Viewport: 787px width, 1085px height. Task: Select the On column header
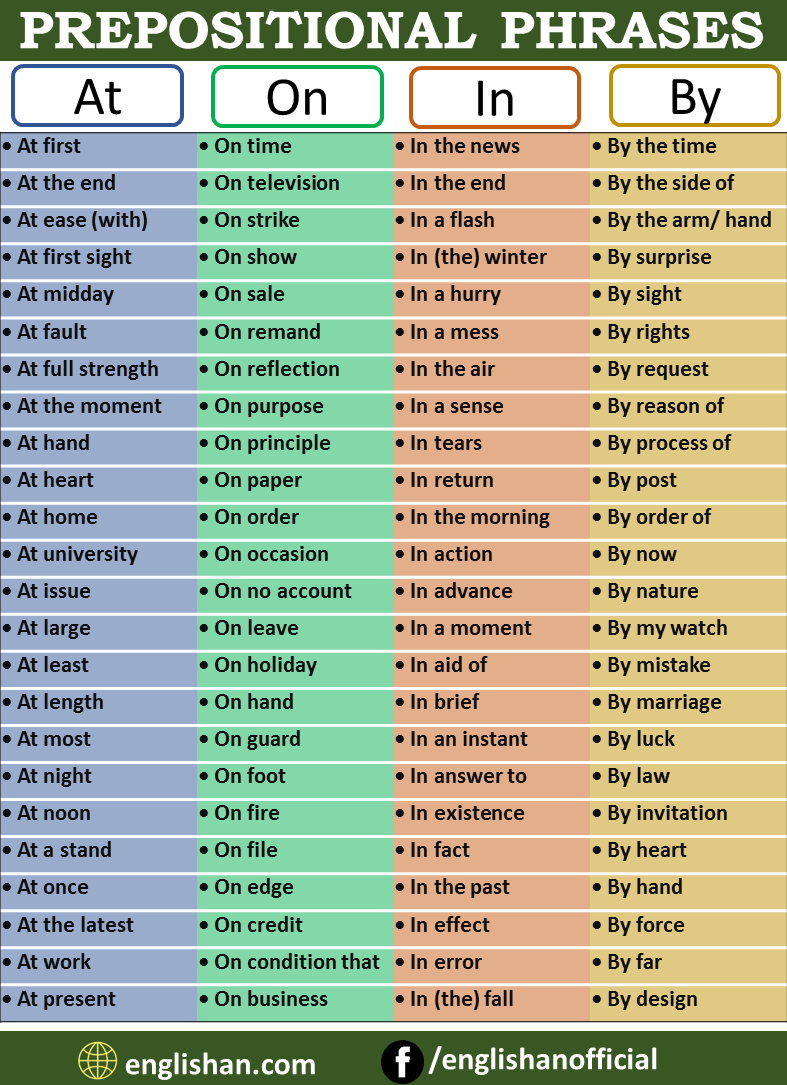point(297,96)
